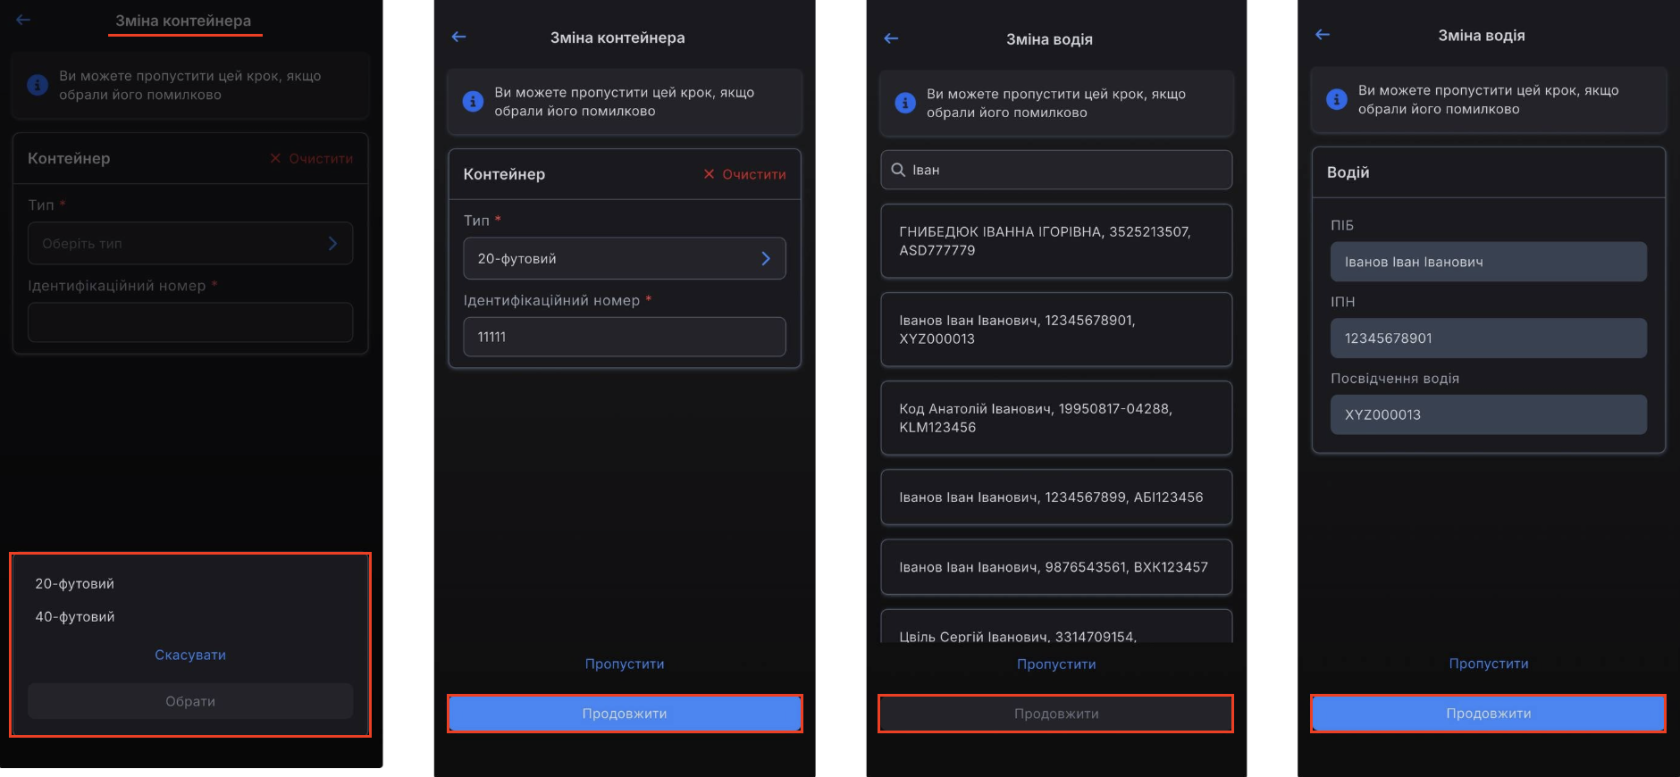The width and height of the screenshot is (1680, 777).
Task: Tap info icon on second container screen
Action: pyautogui.click(x=473, y=102)
